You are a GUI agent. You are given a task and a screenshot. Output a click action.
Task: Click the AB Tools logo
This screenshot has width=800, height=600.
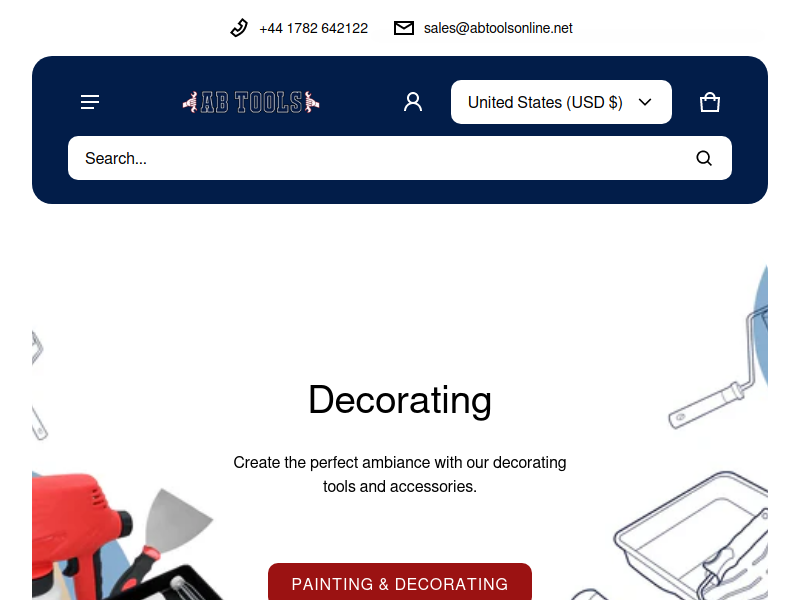click(251, 102)
